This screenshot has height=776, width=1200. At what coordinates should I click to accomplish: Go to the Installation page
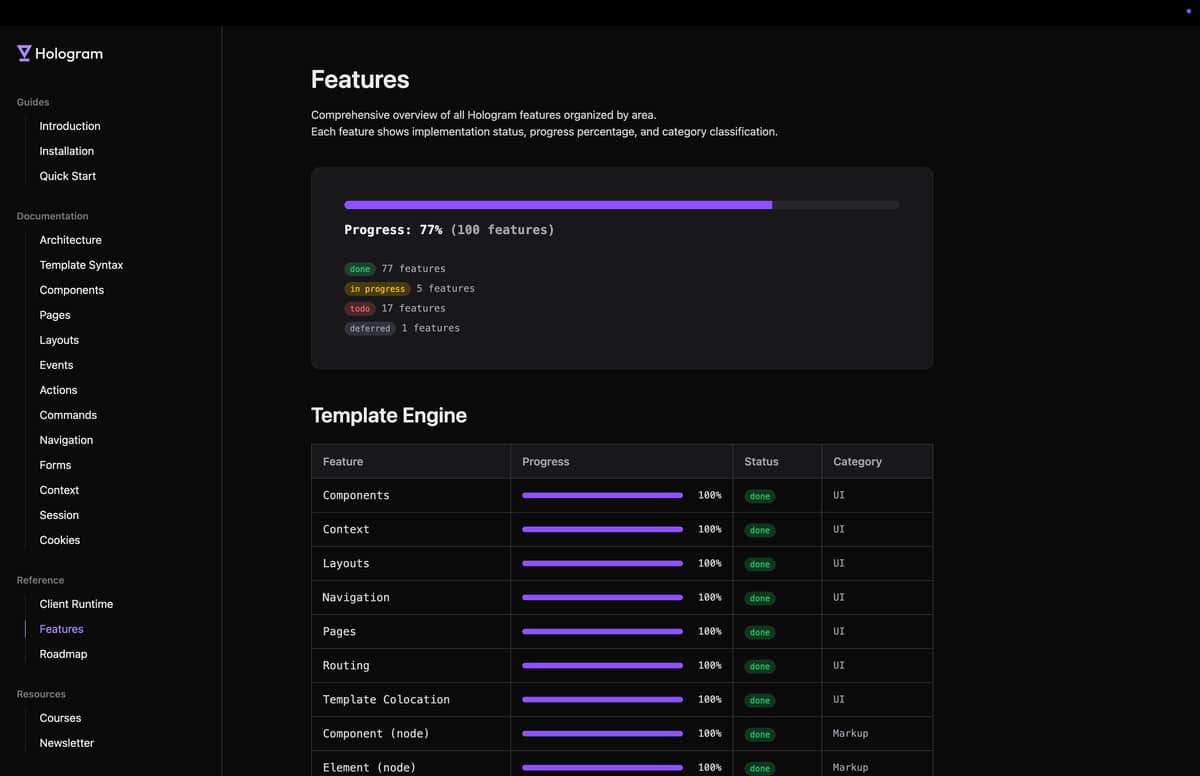[x=67, y=151]
